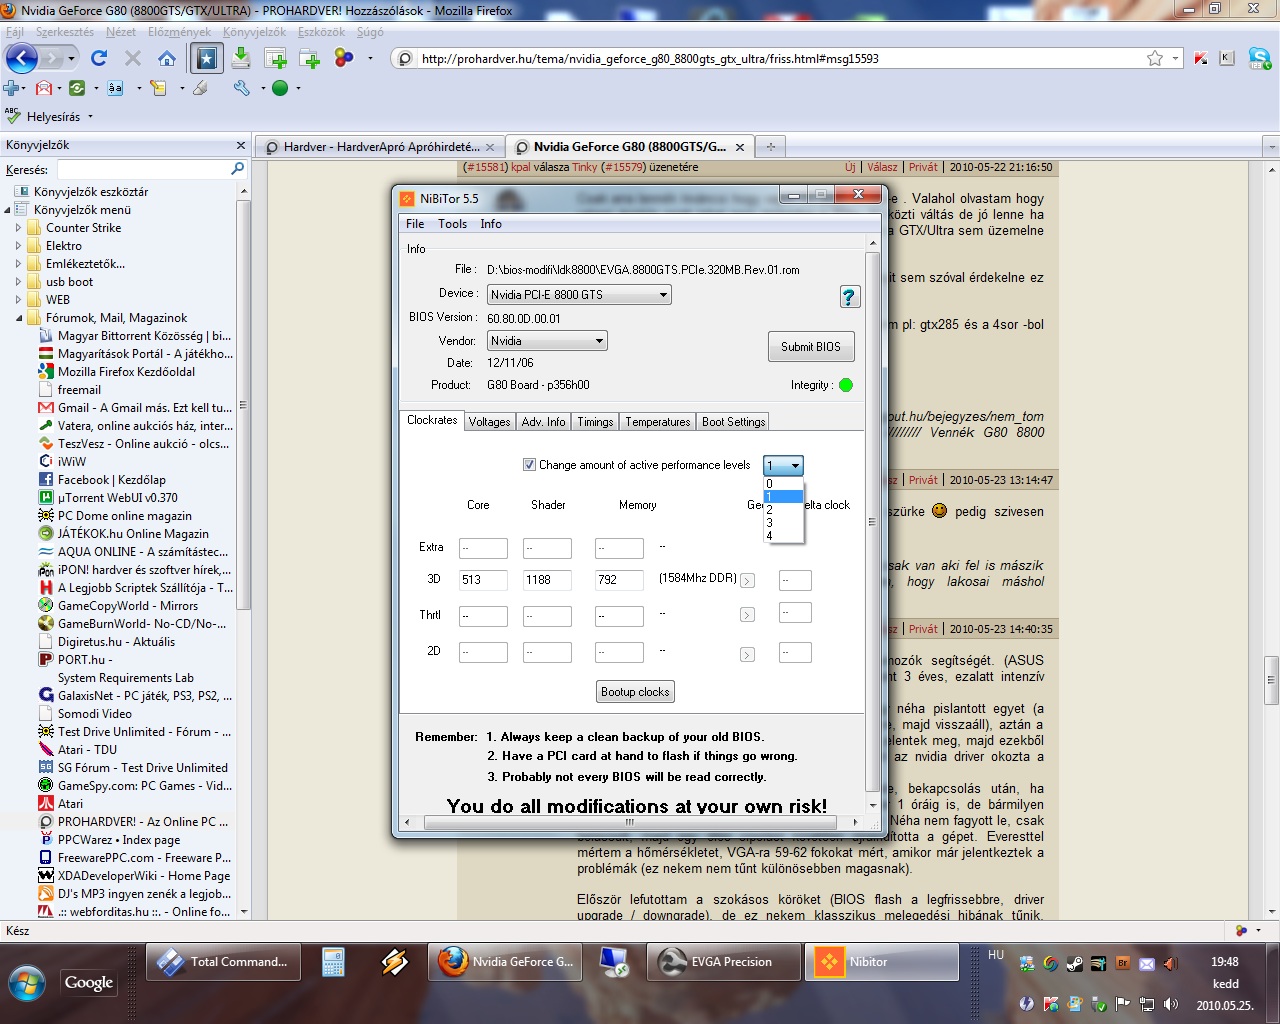This screenshot has height=1024, width=1280.
Task: Switch to the Timings tab
Action: (595, 422)
